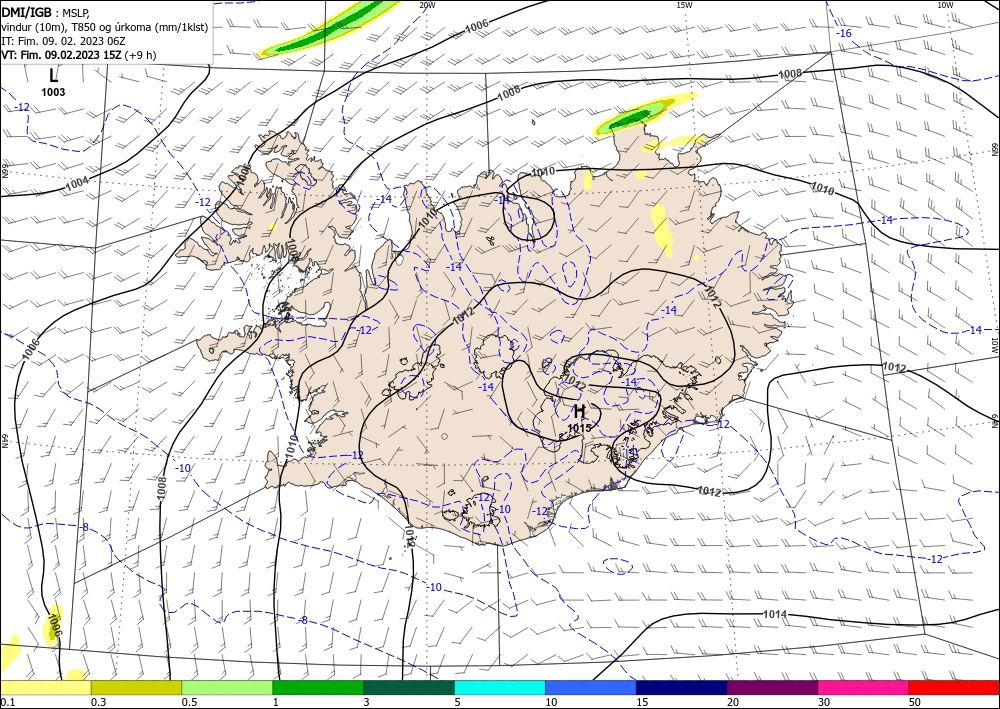The image size is (1000, 709).
Task: Click the '1004' isobar label
Action: [77, 184]
